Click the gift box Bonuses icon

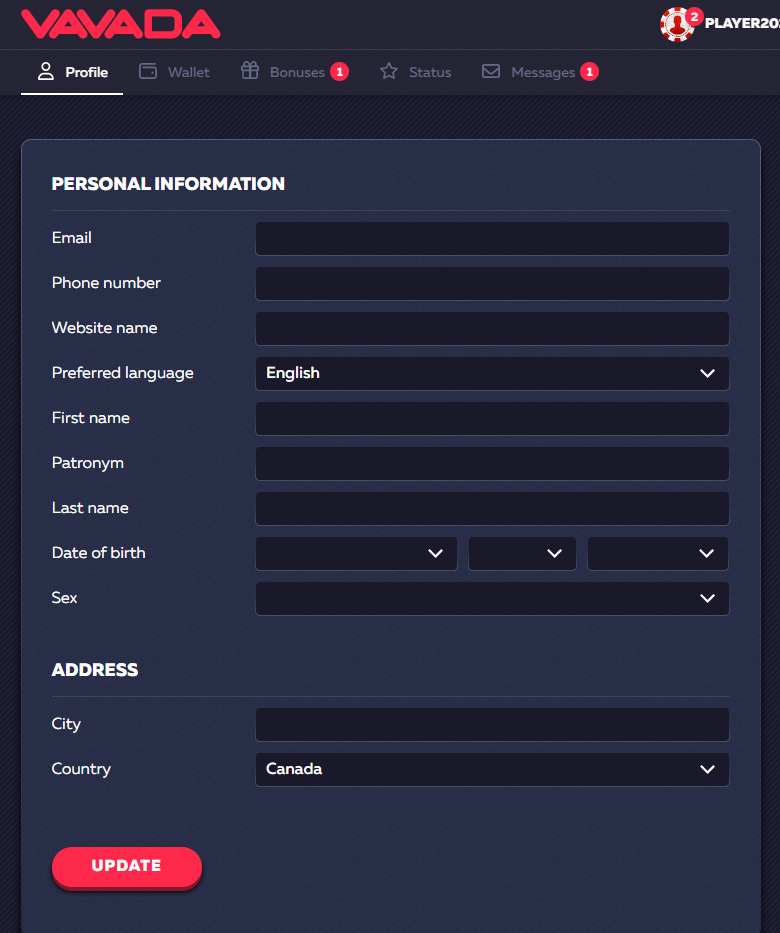click(x=250, y=72)
